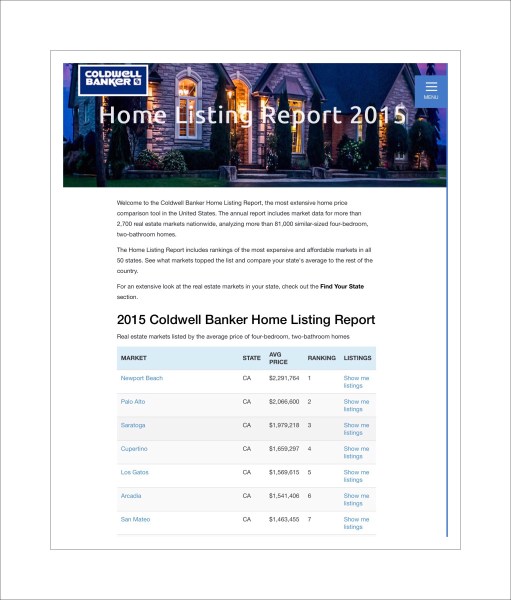Click the $1,979,218 price cell
511x600 pixels.
(284, 425)
